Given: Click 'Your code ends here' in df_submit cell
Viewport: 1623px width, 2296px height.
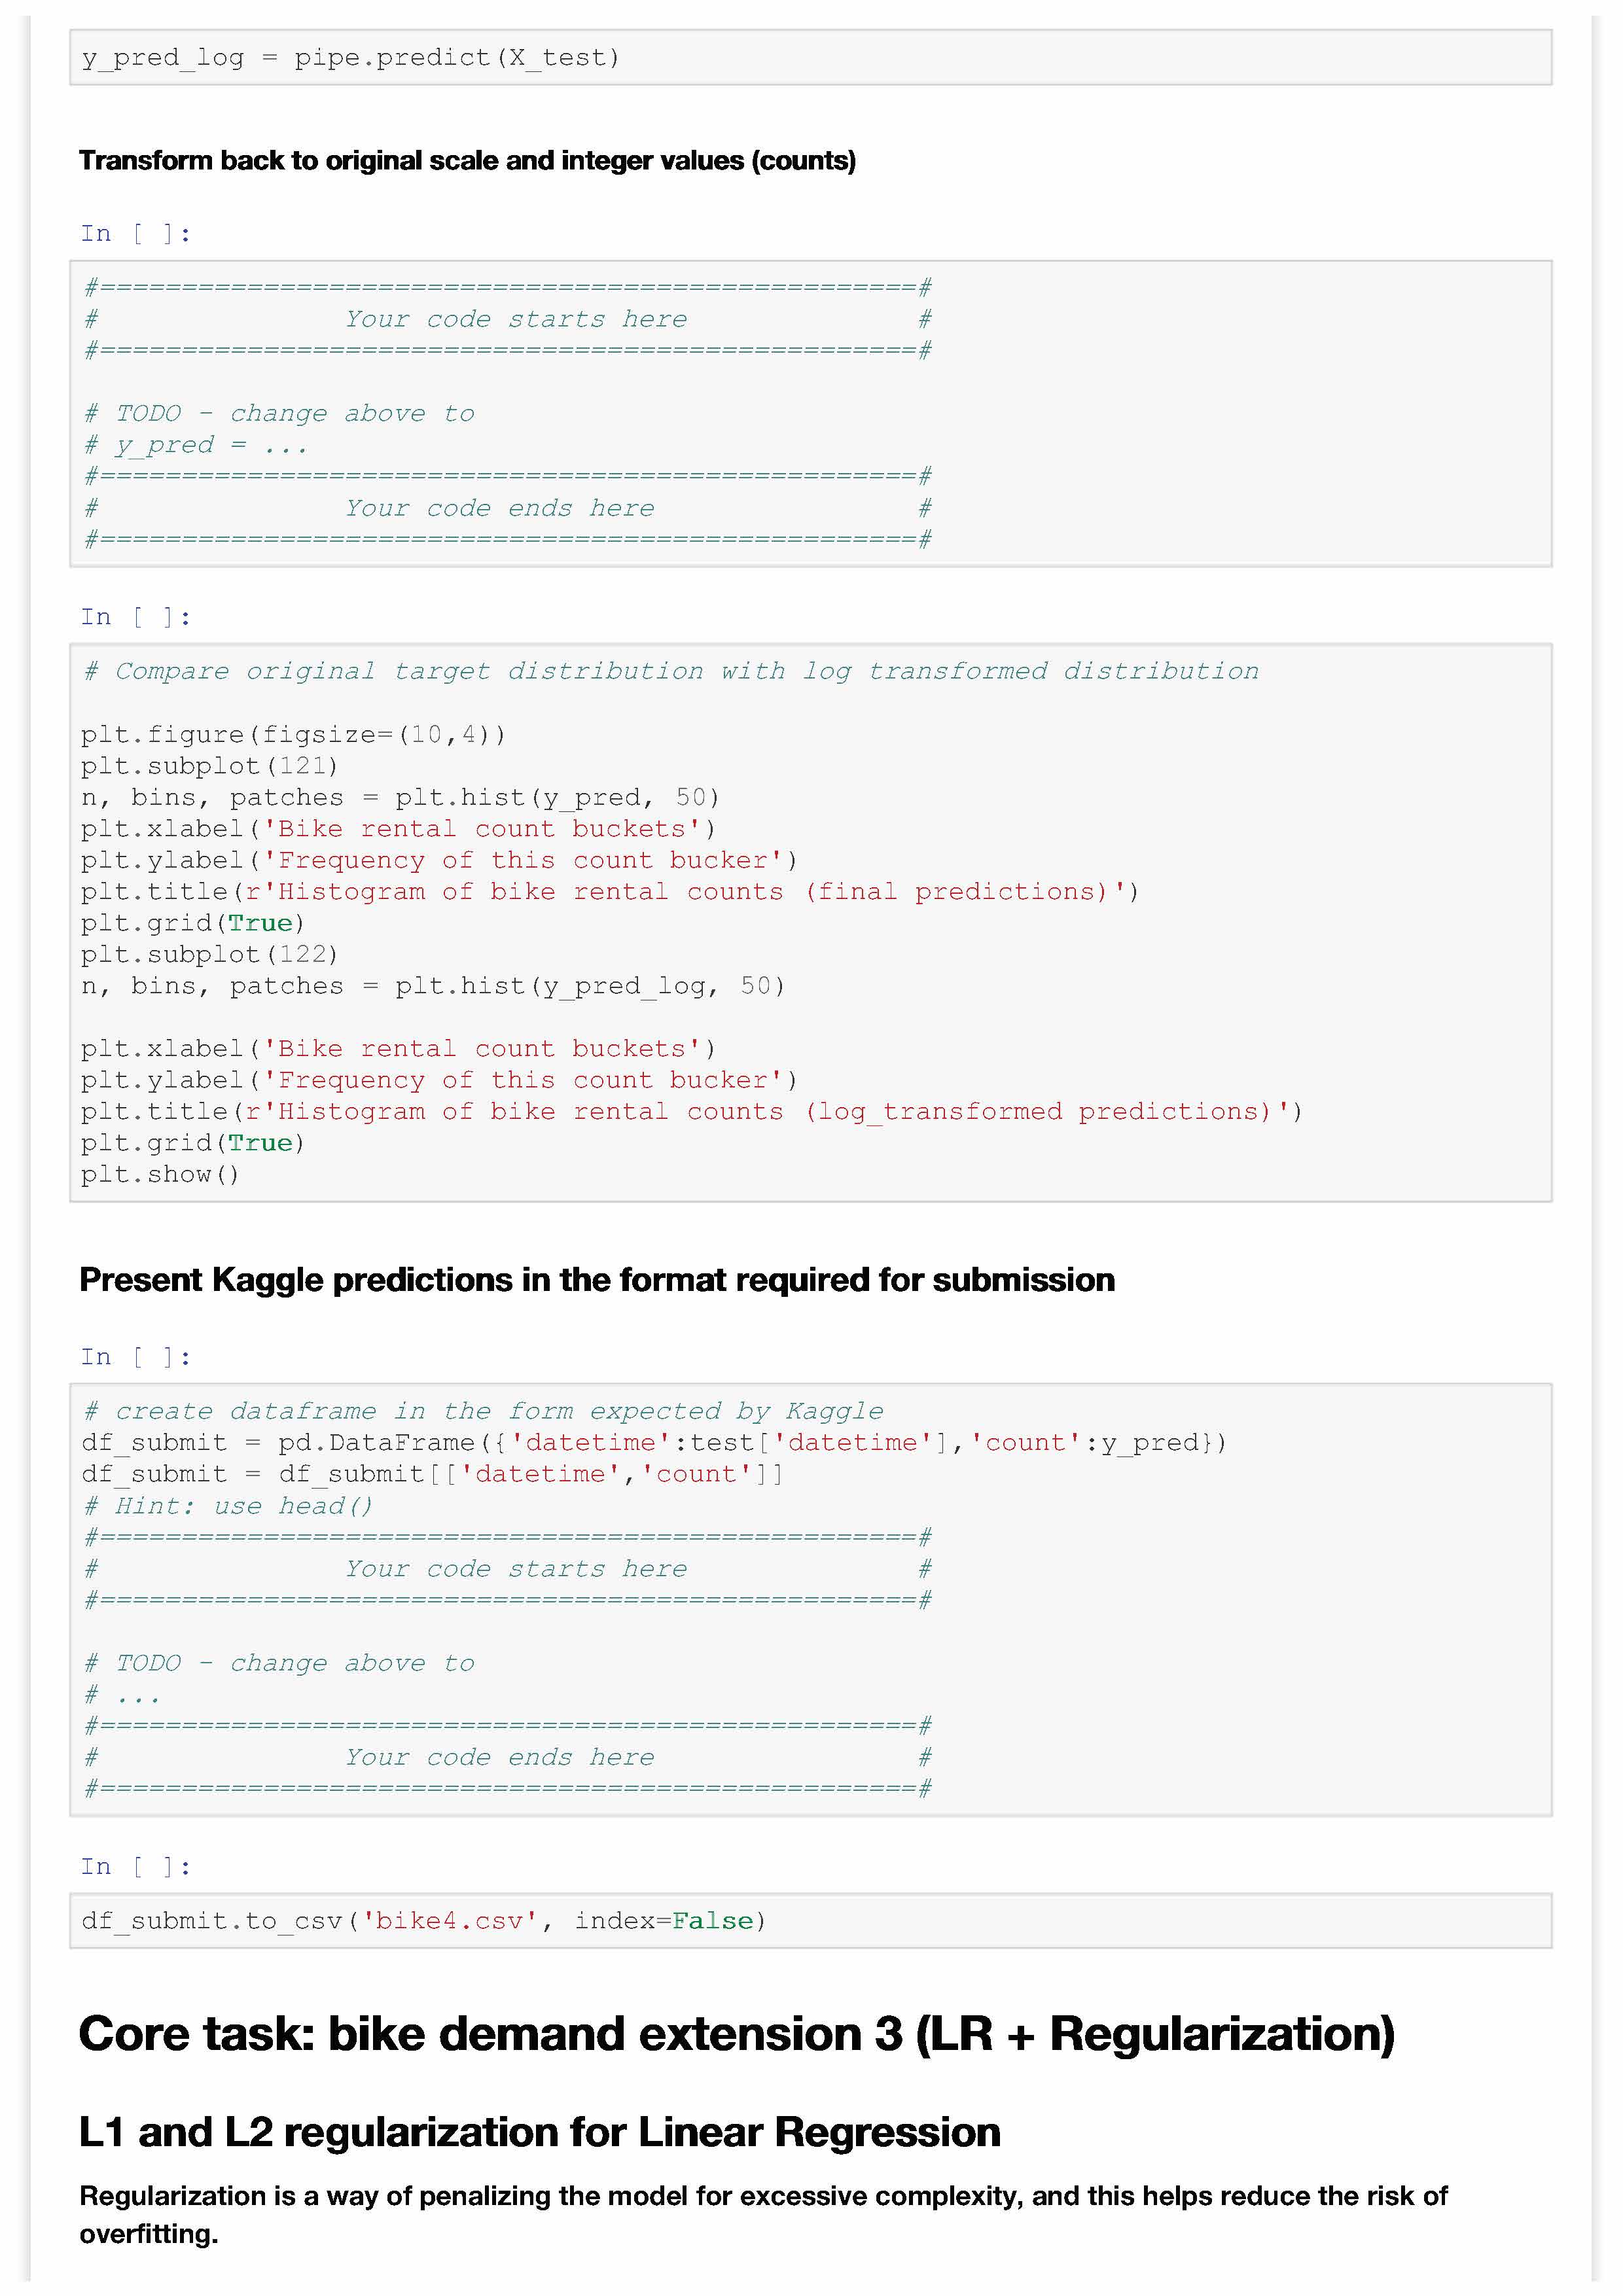Looking at the screenshot, I should [x=500, y=1757].
